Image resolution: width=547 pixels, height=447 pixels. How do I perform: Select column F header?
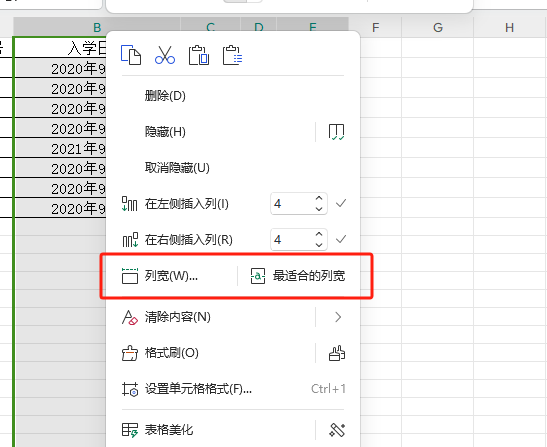[x=375, y=27]
